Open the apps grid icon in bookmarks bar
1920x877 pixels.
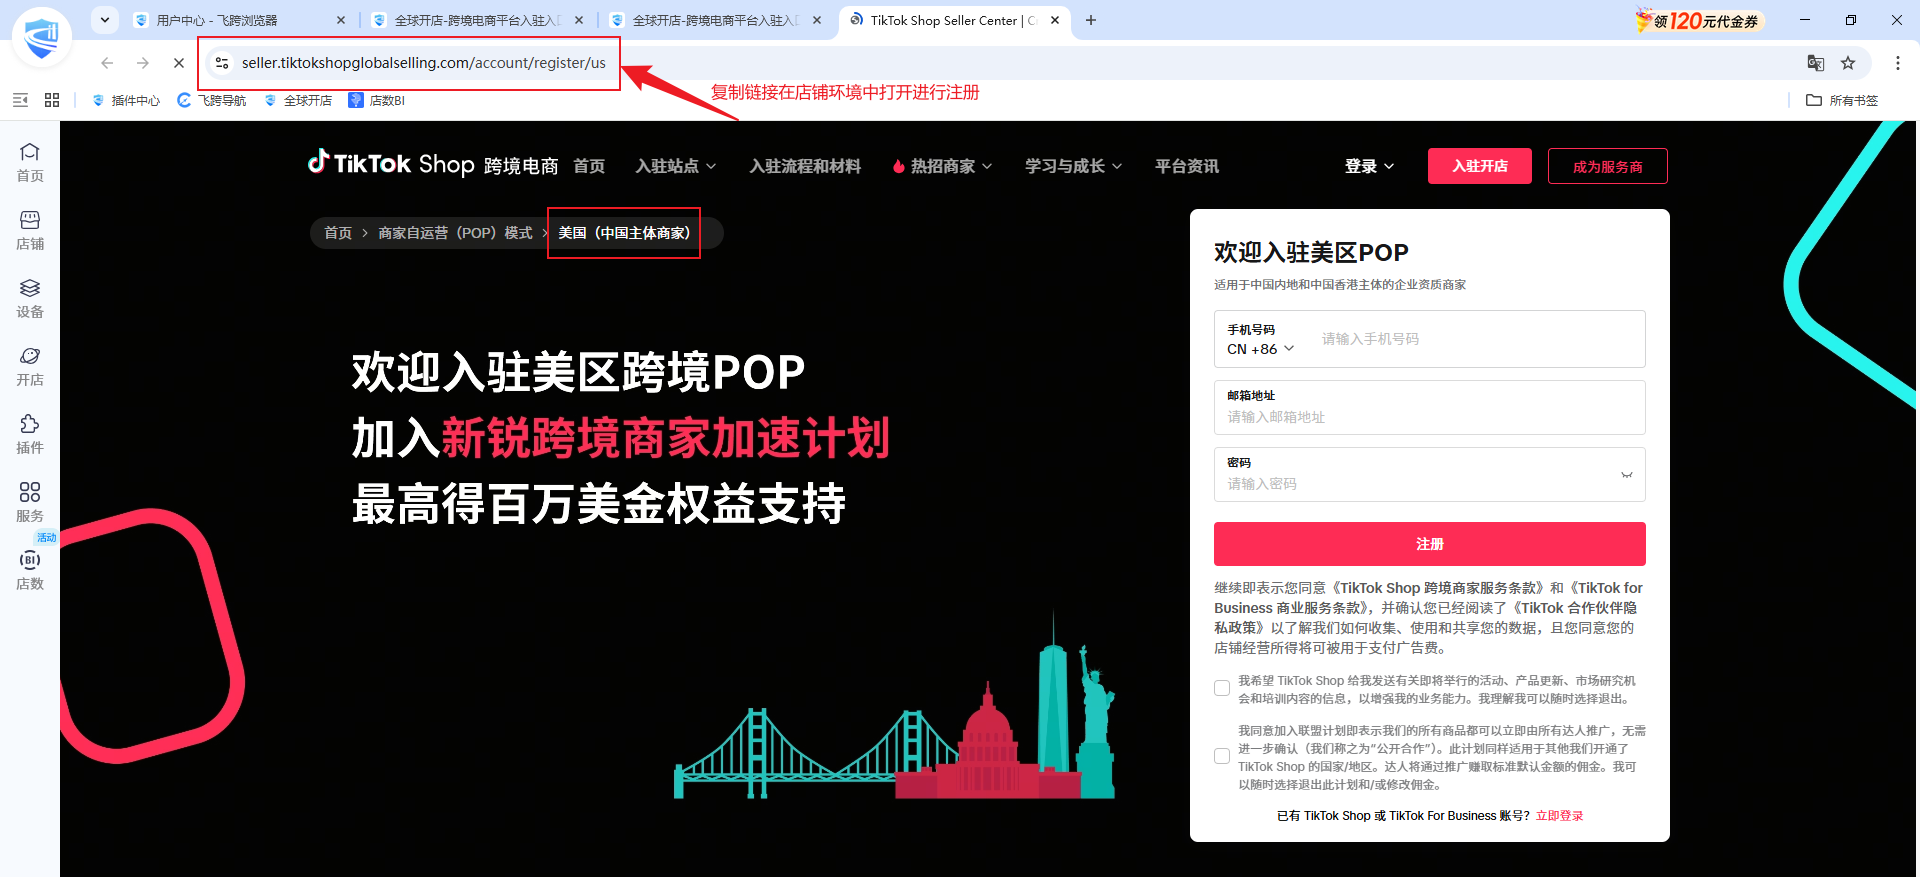pyautogui.click(x=52, y=100)
